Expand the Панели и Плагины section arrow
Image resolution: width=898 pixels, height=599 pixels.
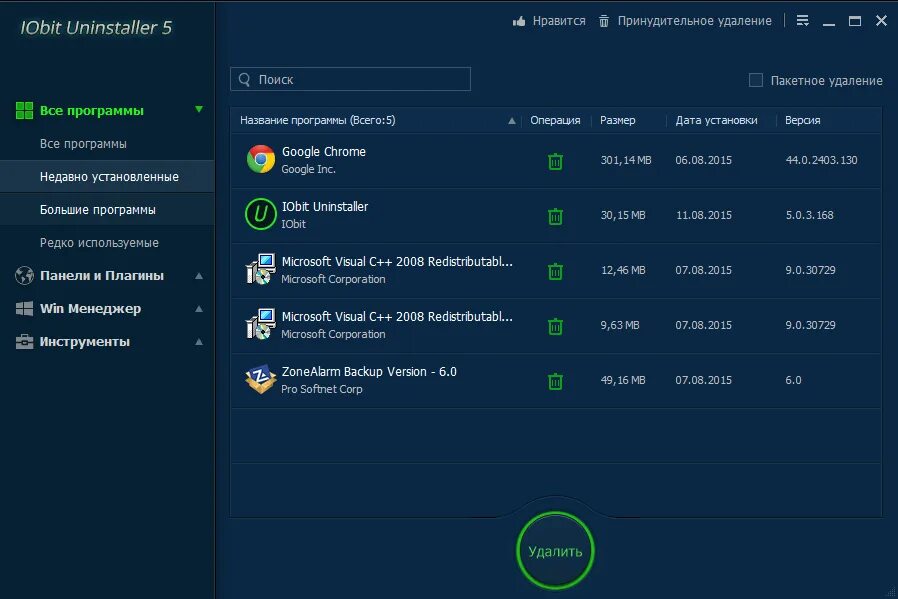[199, 276]
